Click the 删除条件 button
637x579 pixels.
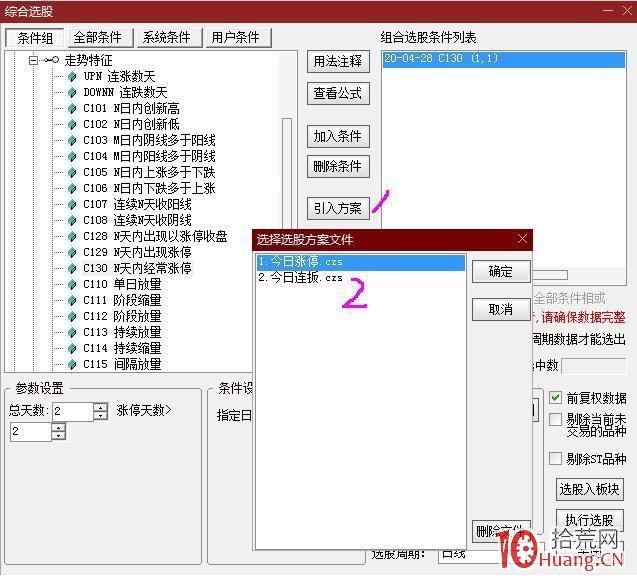338,166
